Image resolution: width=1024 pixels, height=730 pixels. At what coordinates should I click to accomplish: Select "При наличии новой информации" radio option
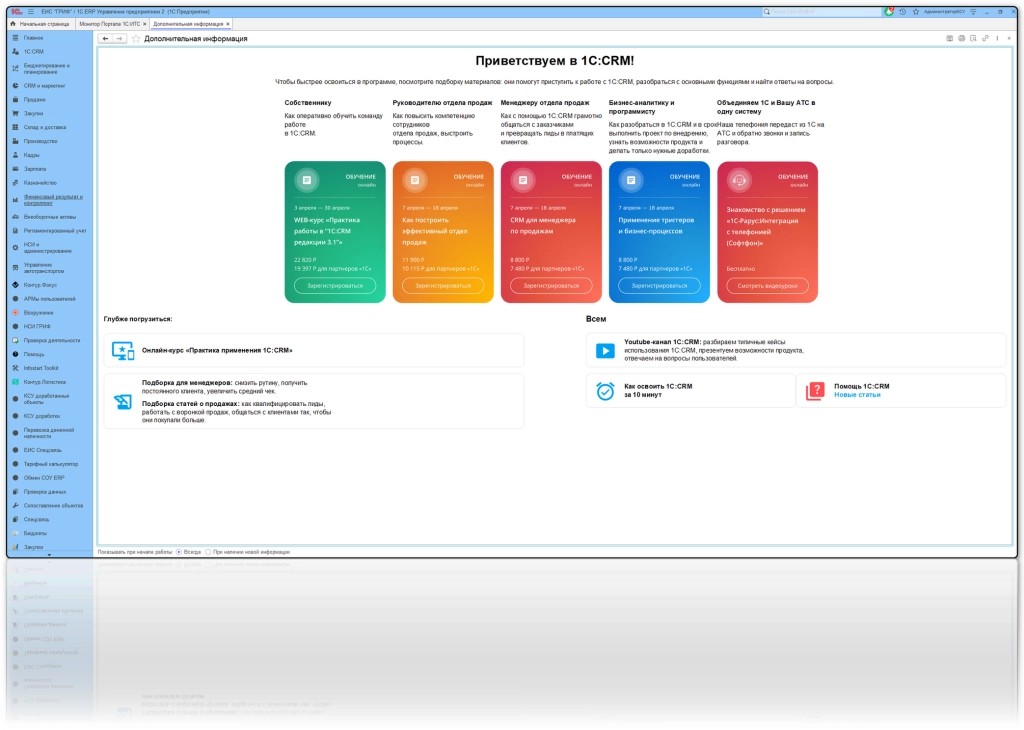coord(208,552)
